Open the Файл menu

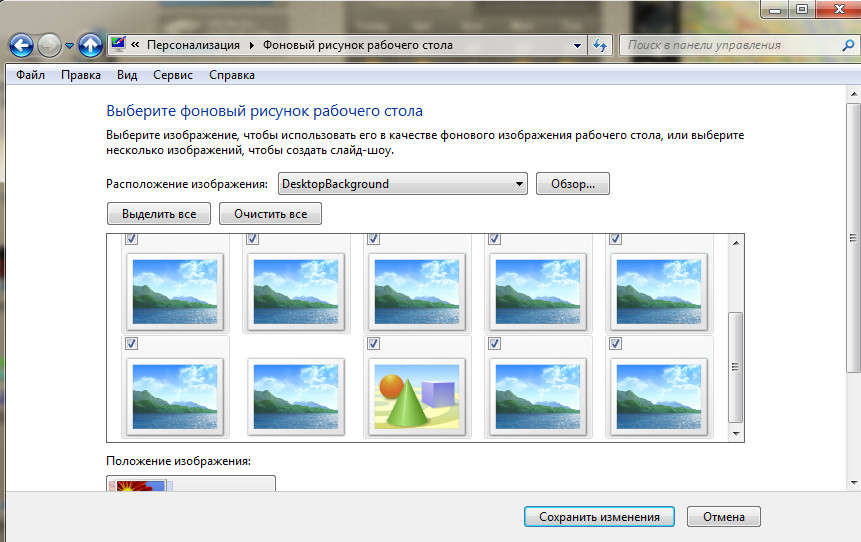(30, 75)
